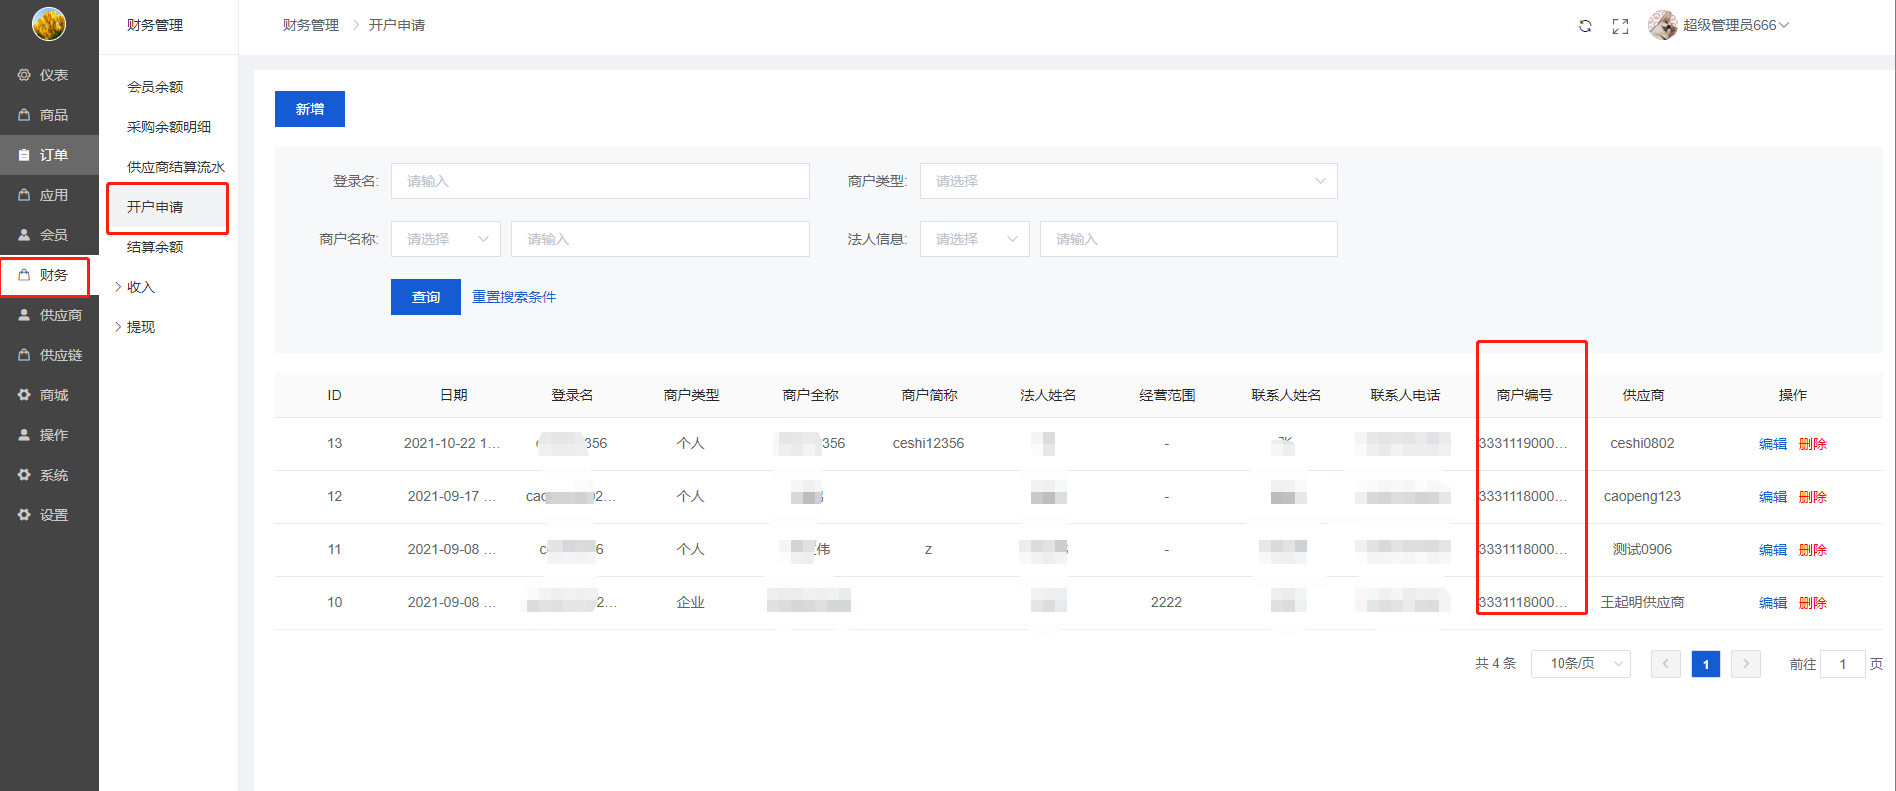Click the blue 新增 button
Image resolution: width=1896 pixels, height=791 pixels.
310,109
